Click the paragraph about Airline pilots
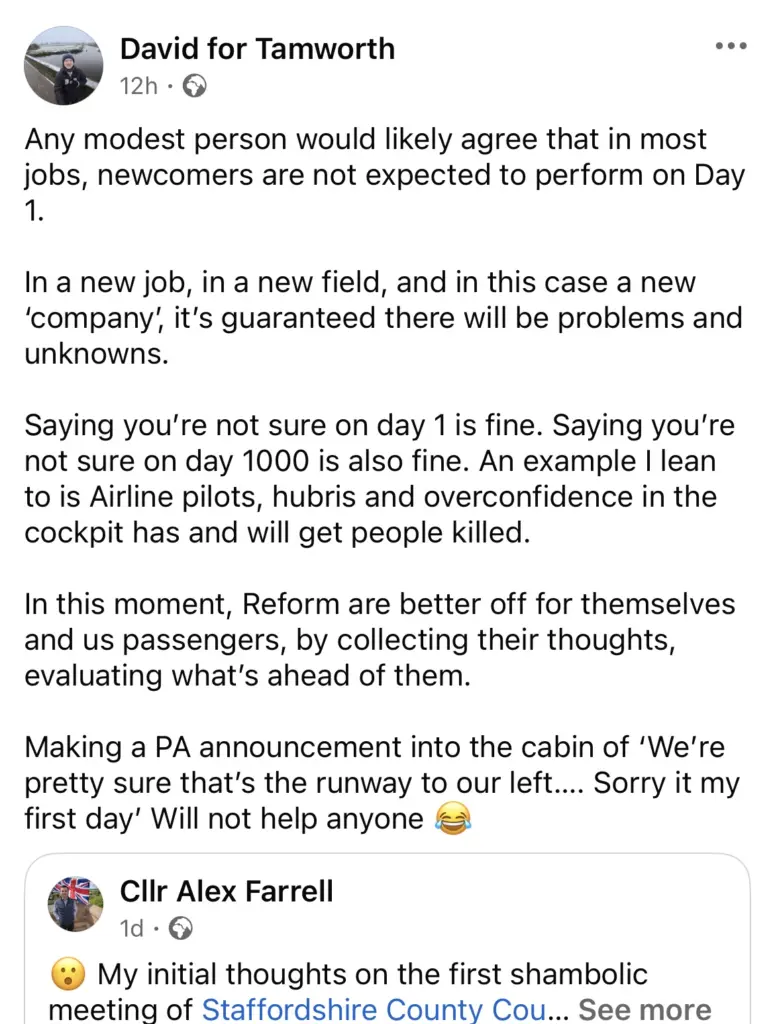Image resolution: width=775 pixels, height=1024 pixels. pyautogui.click(x=379, y=479)
